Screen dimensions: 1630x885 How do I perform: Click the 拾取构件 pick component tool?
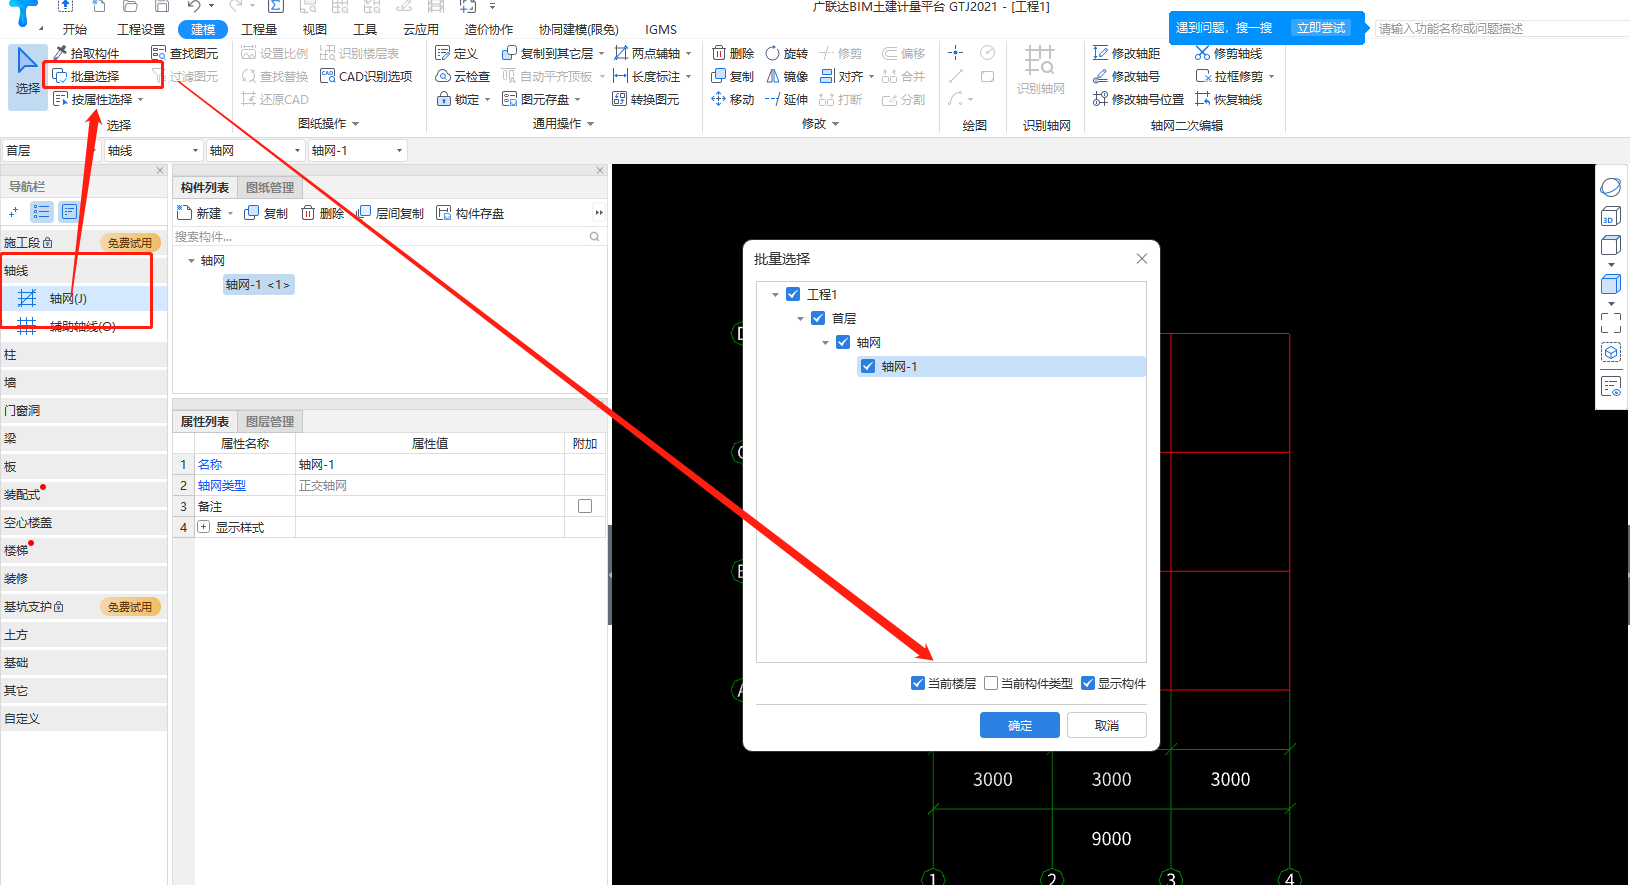click(x=86, y=53)
